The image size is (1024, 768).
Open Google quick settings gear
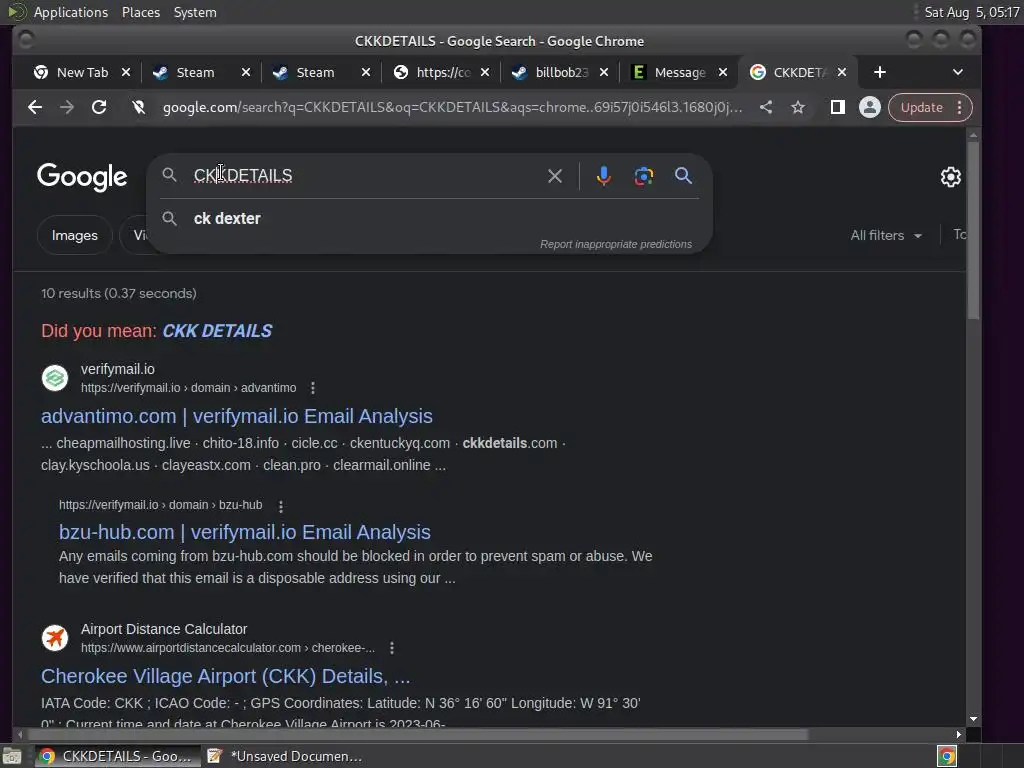(x=950, y=176)
